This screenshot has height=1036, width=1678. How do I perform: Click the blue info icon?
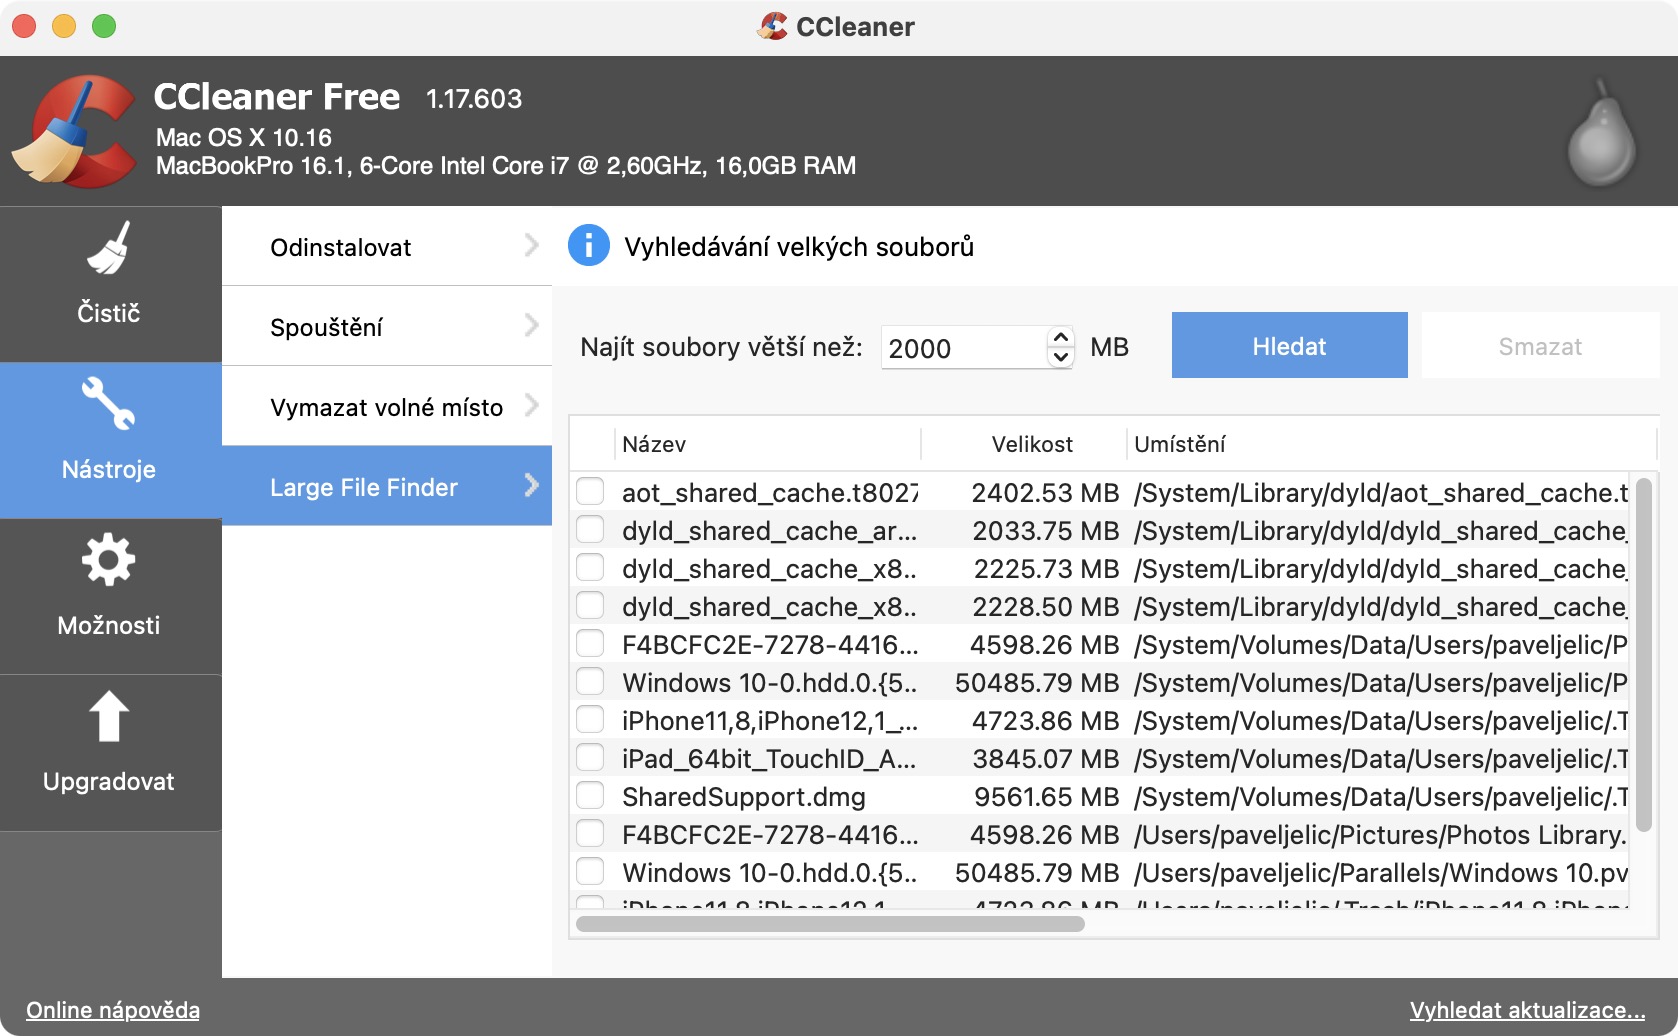[x=589, y=245]
